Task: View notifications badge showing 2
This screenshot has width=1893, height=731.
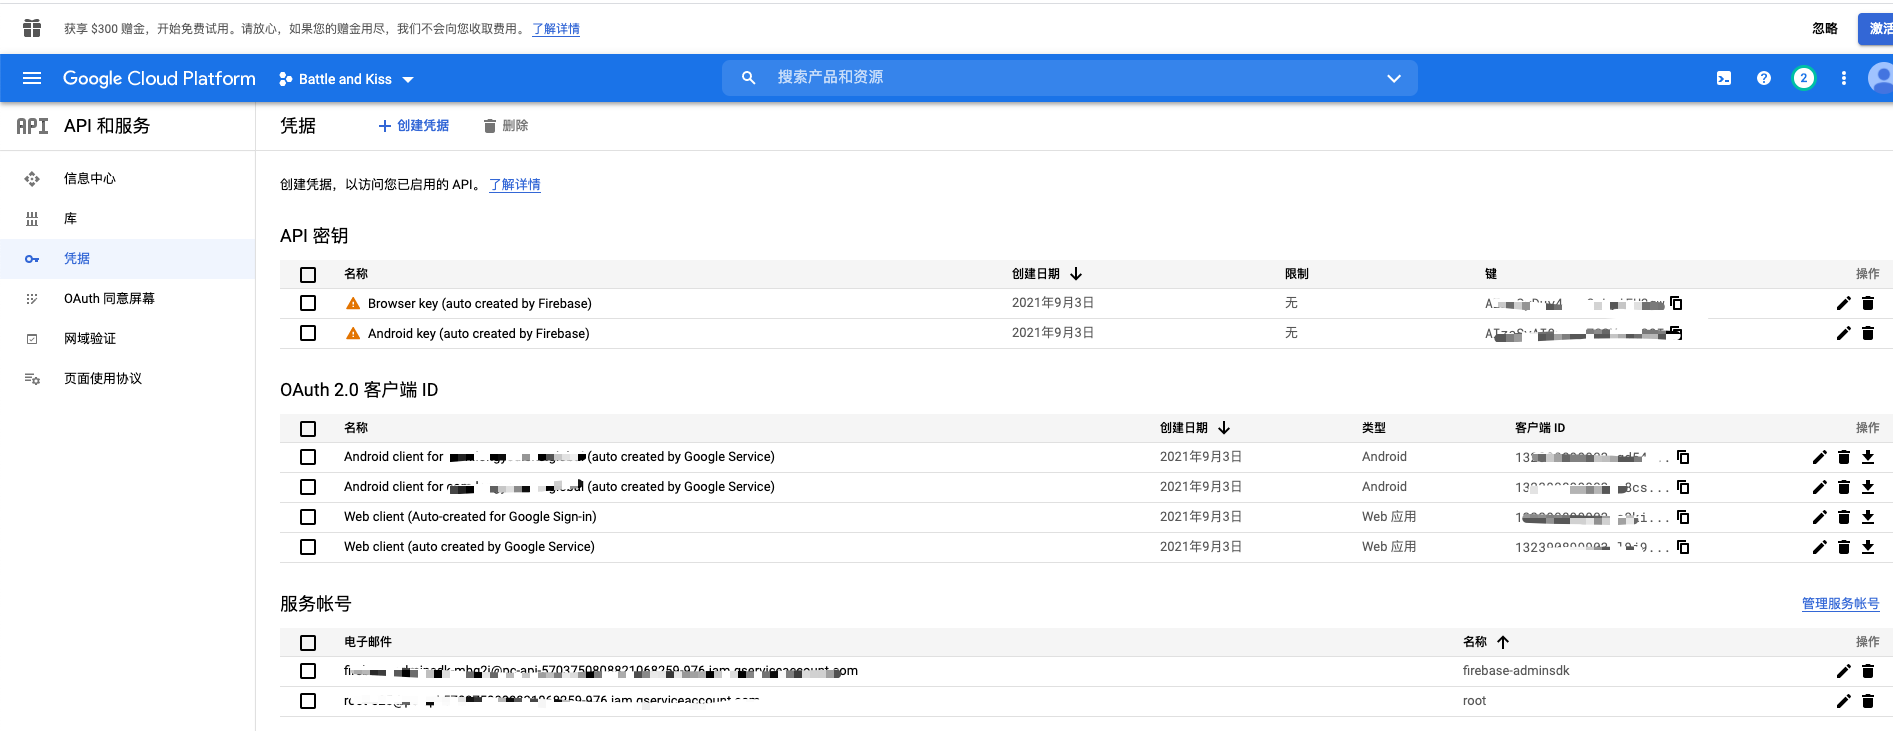Action: coord(1804,78)
